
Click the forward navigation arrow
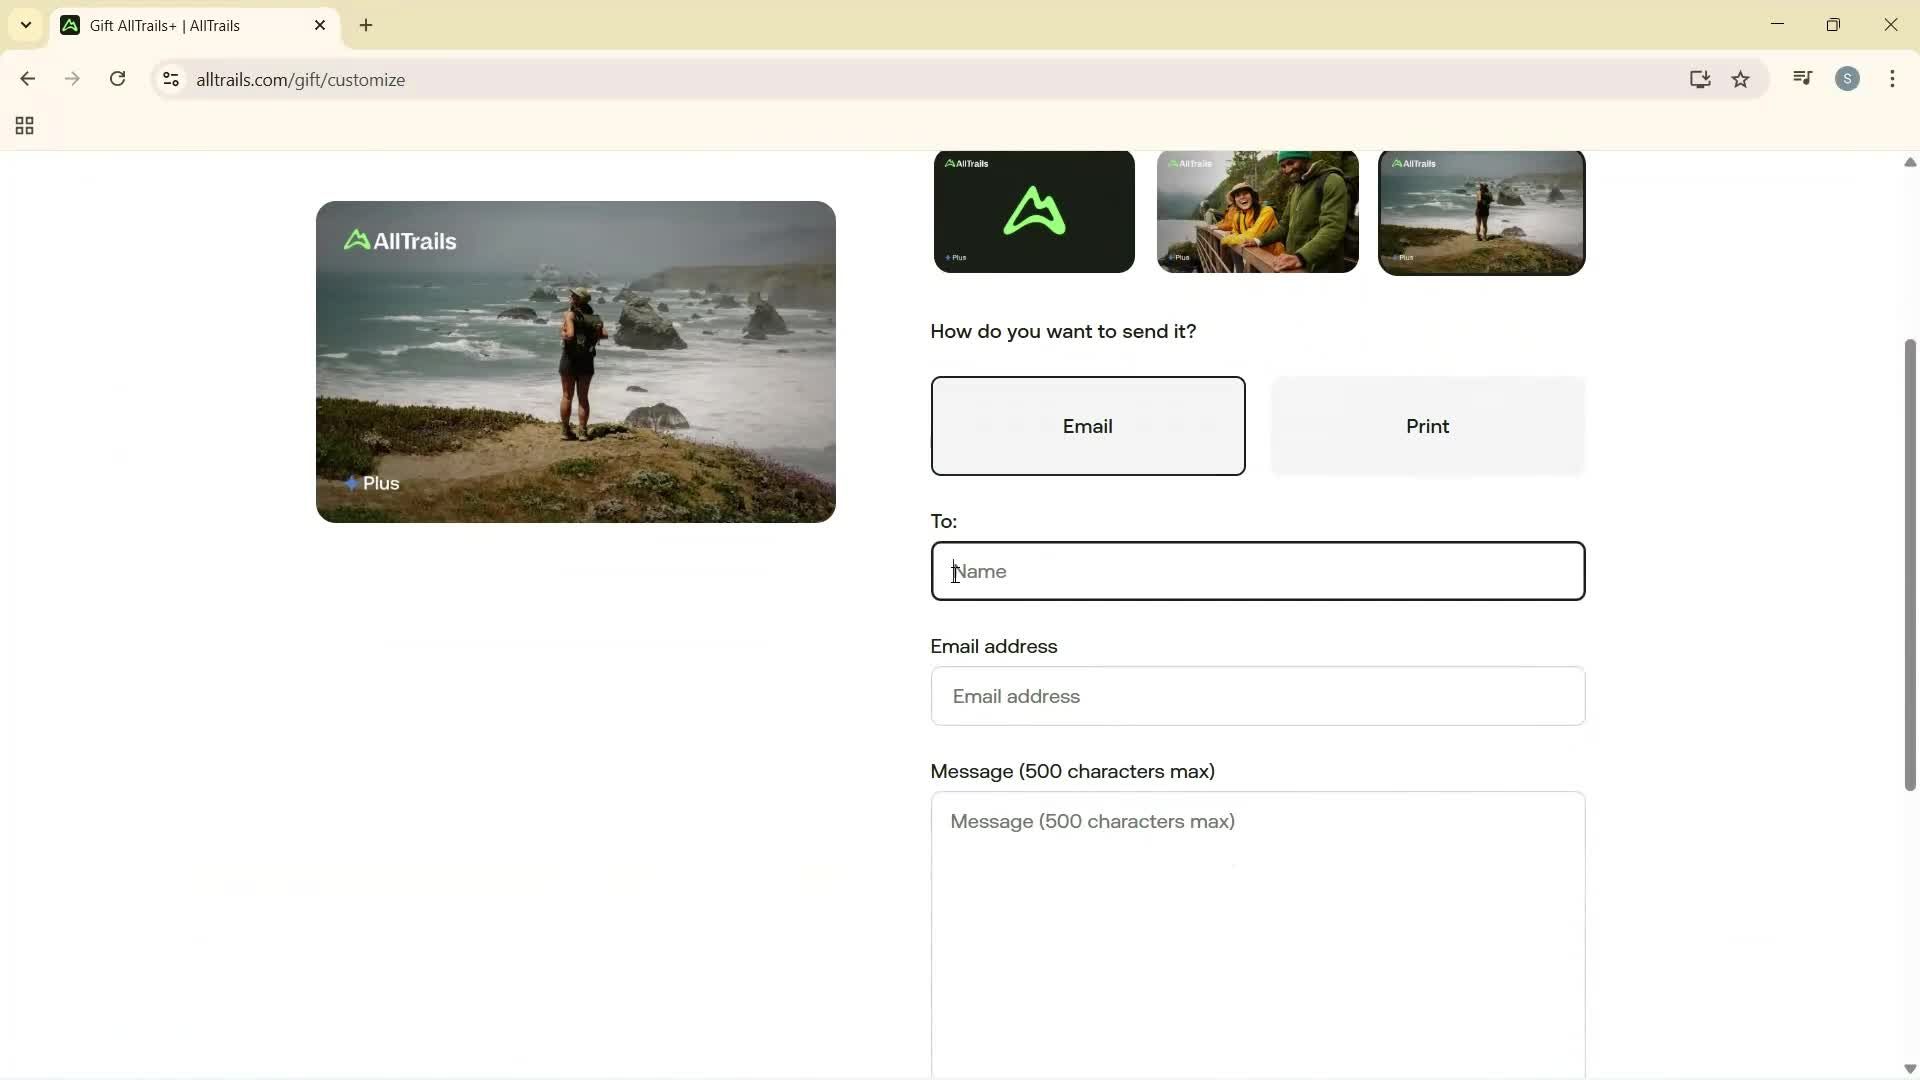72,79
